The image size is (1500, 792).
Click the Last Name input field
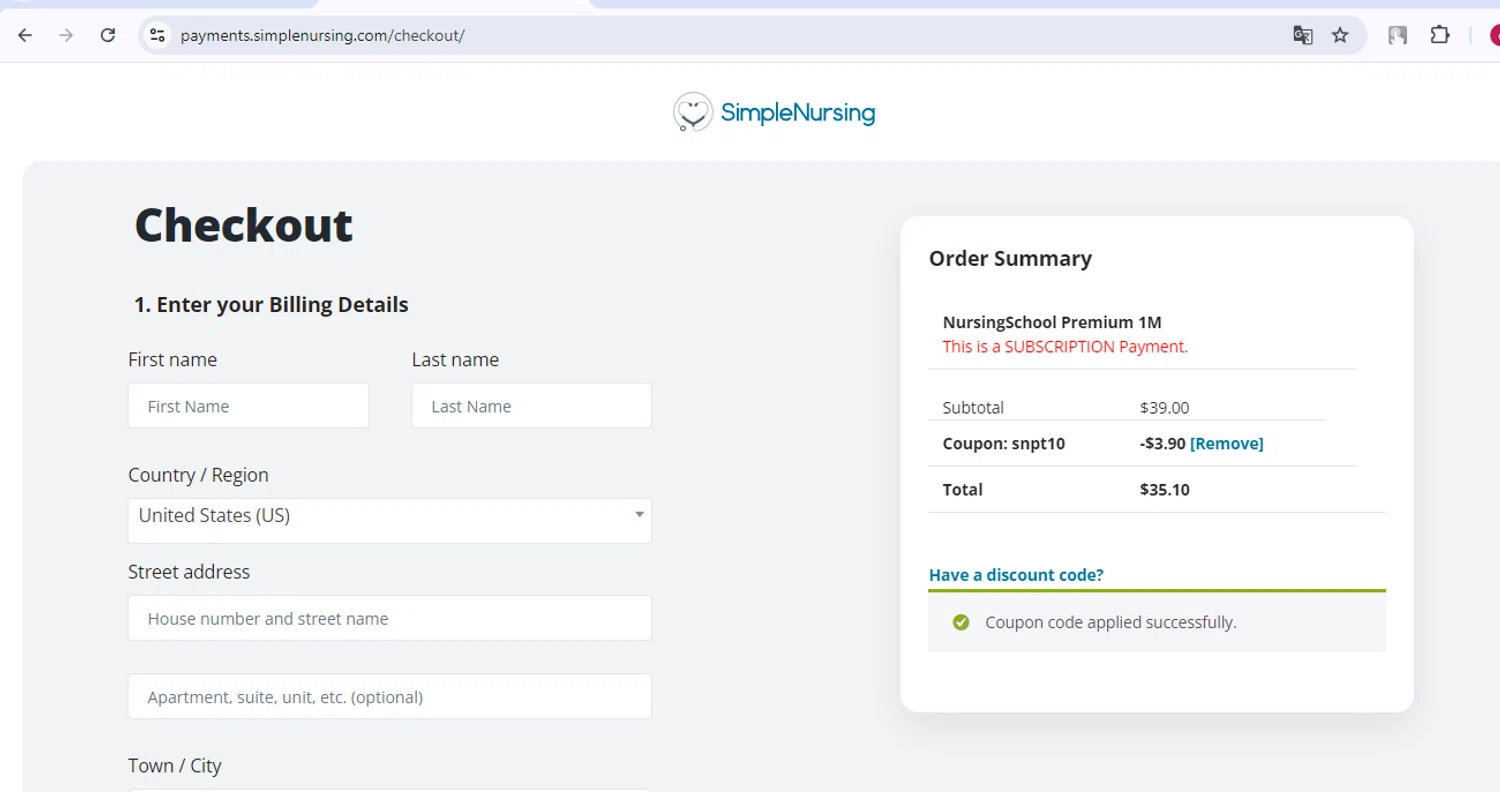pos(532,406)
